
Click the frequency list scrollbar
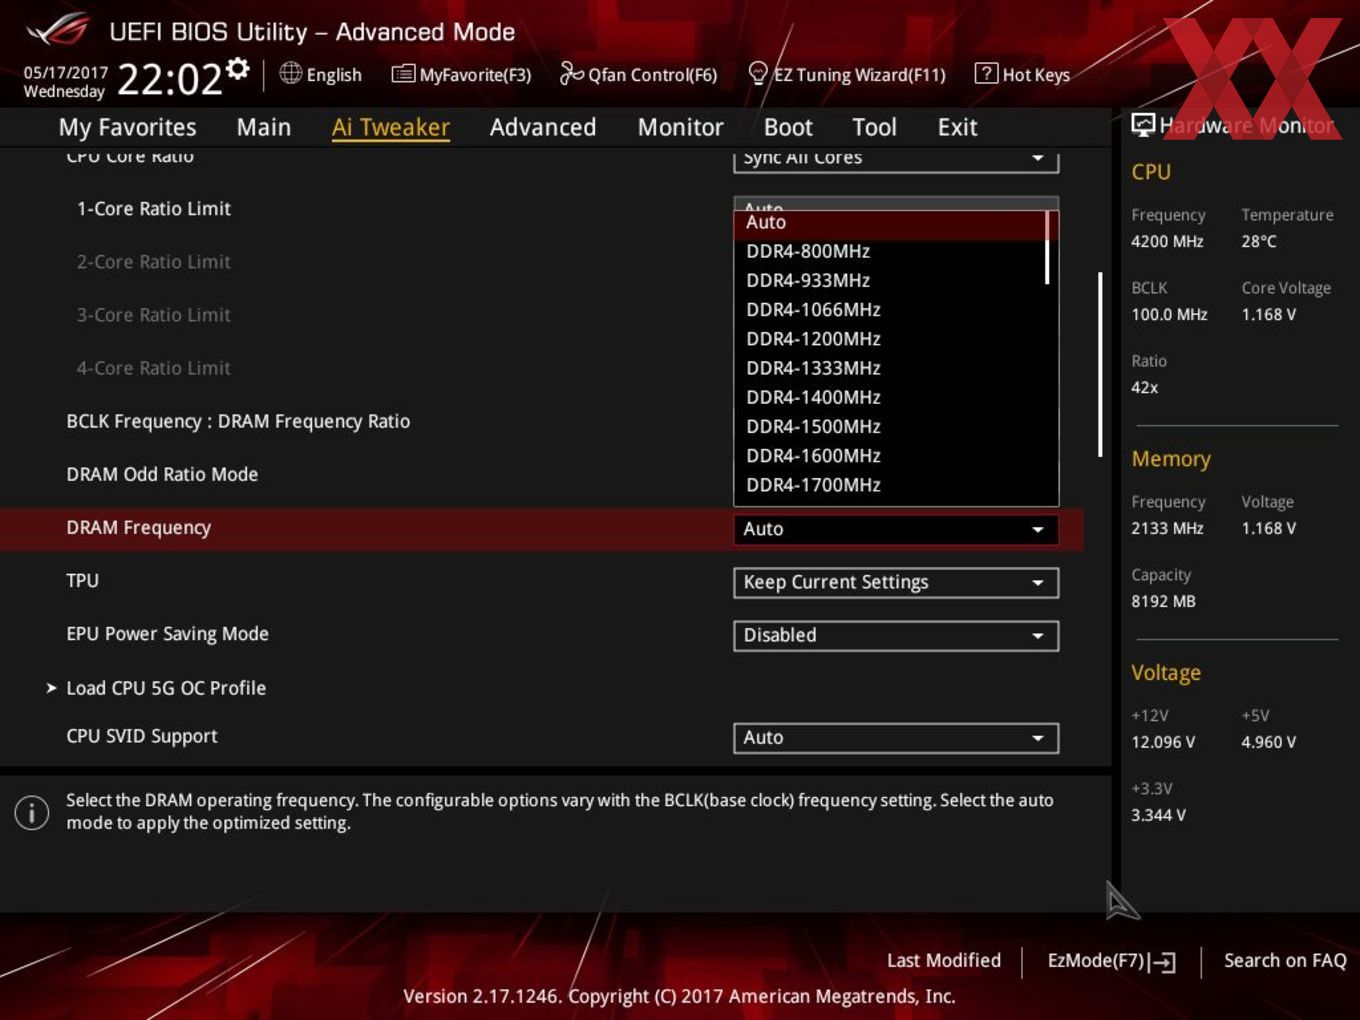1048,248
